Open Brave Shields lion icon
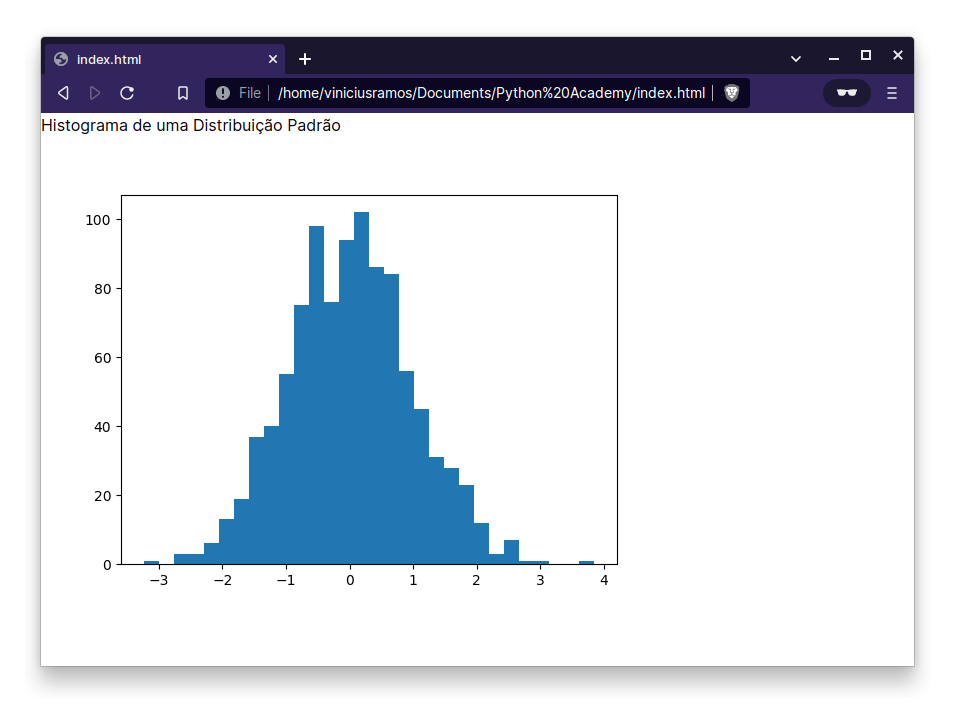The height and width of the screenshot is (716, 959). [x=731, y=93]
